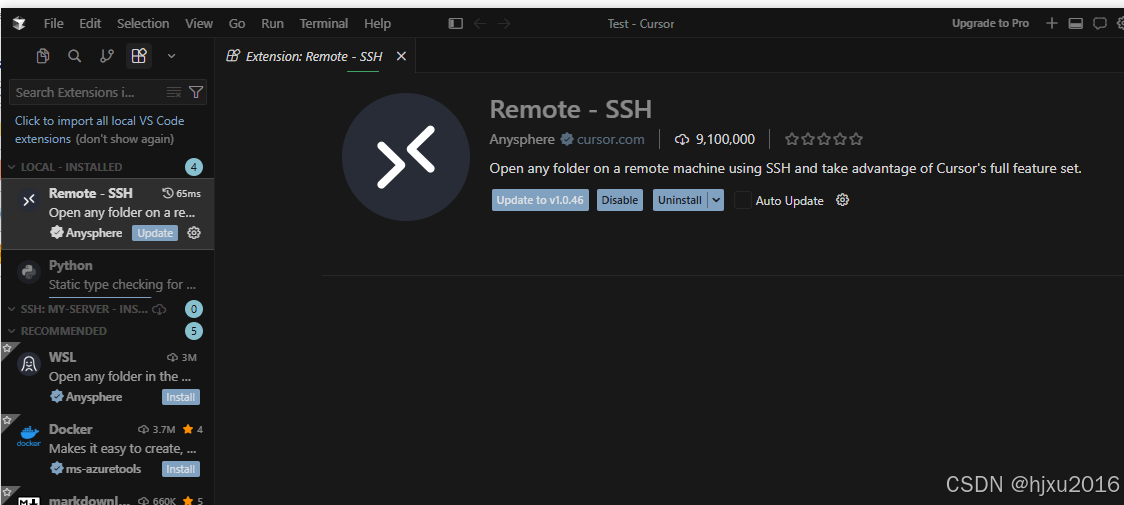Install the WSL extension

(x=181, y=397)
